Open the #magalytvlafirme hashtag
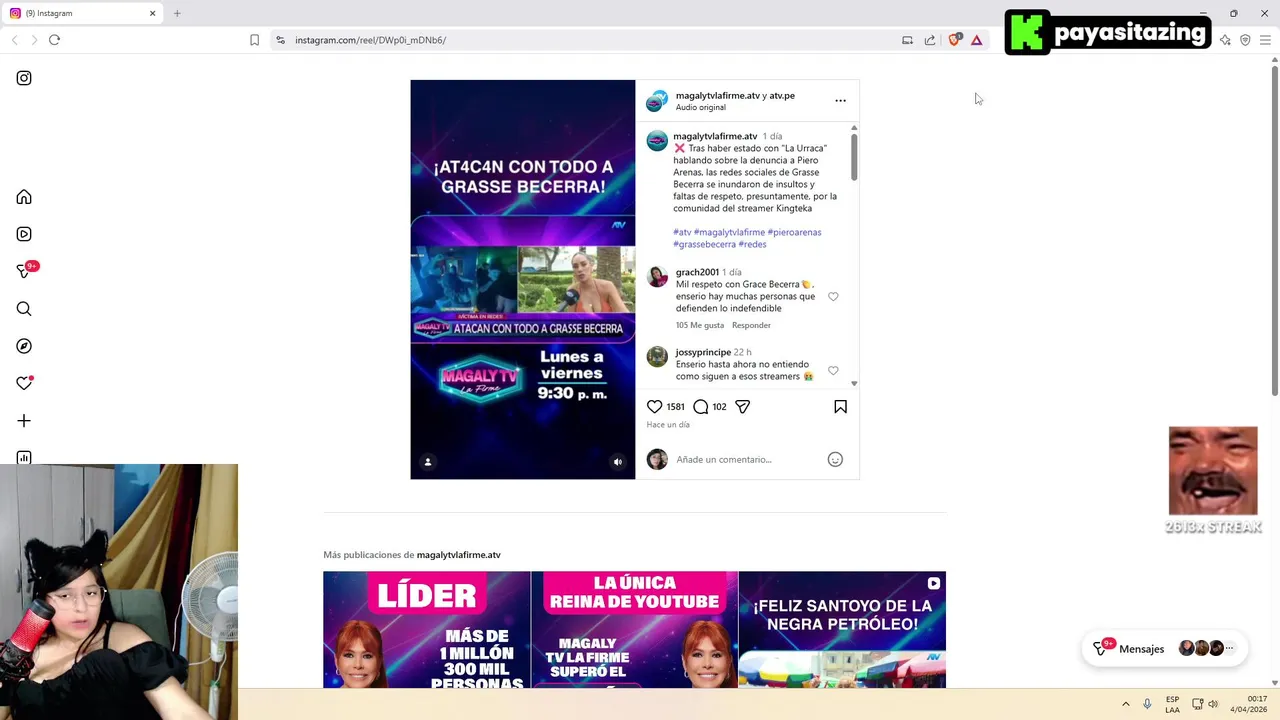Image resolution: width=1280 pixels, height=720 pixels. pos(729,232)
